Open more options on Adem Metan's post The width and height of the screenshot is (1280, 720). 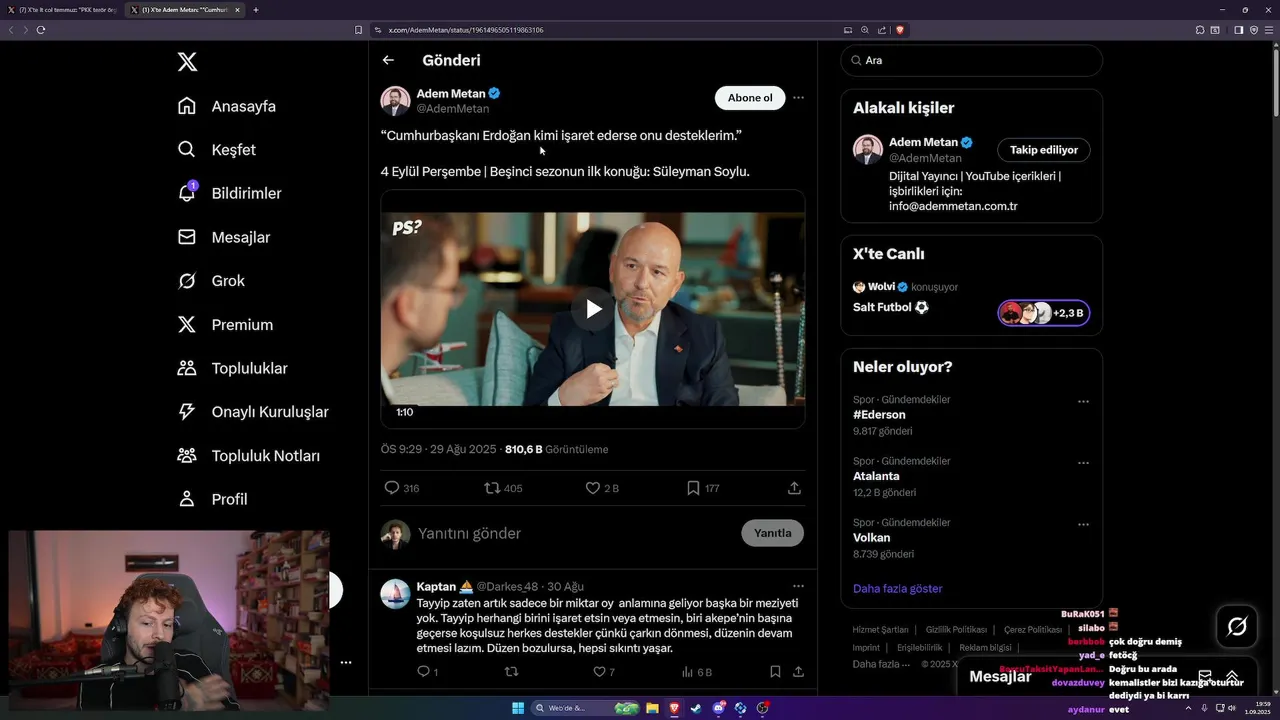[798, 98]
